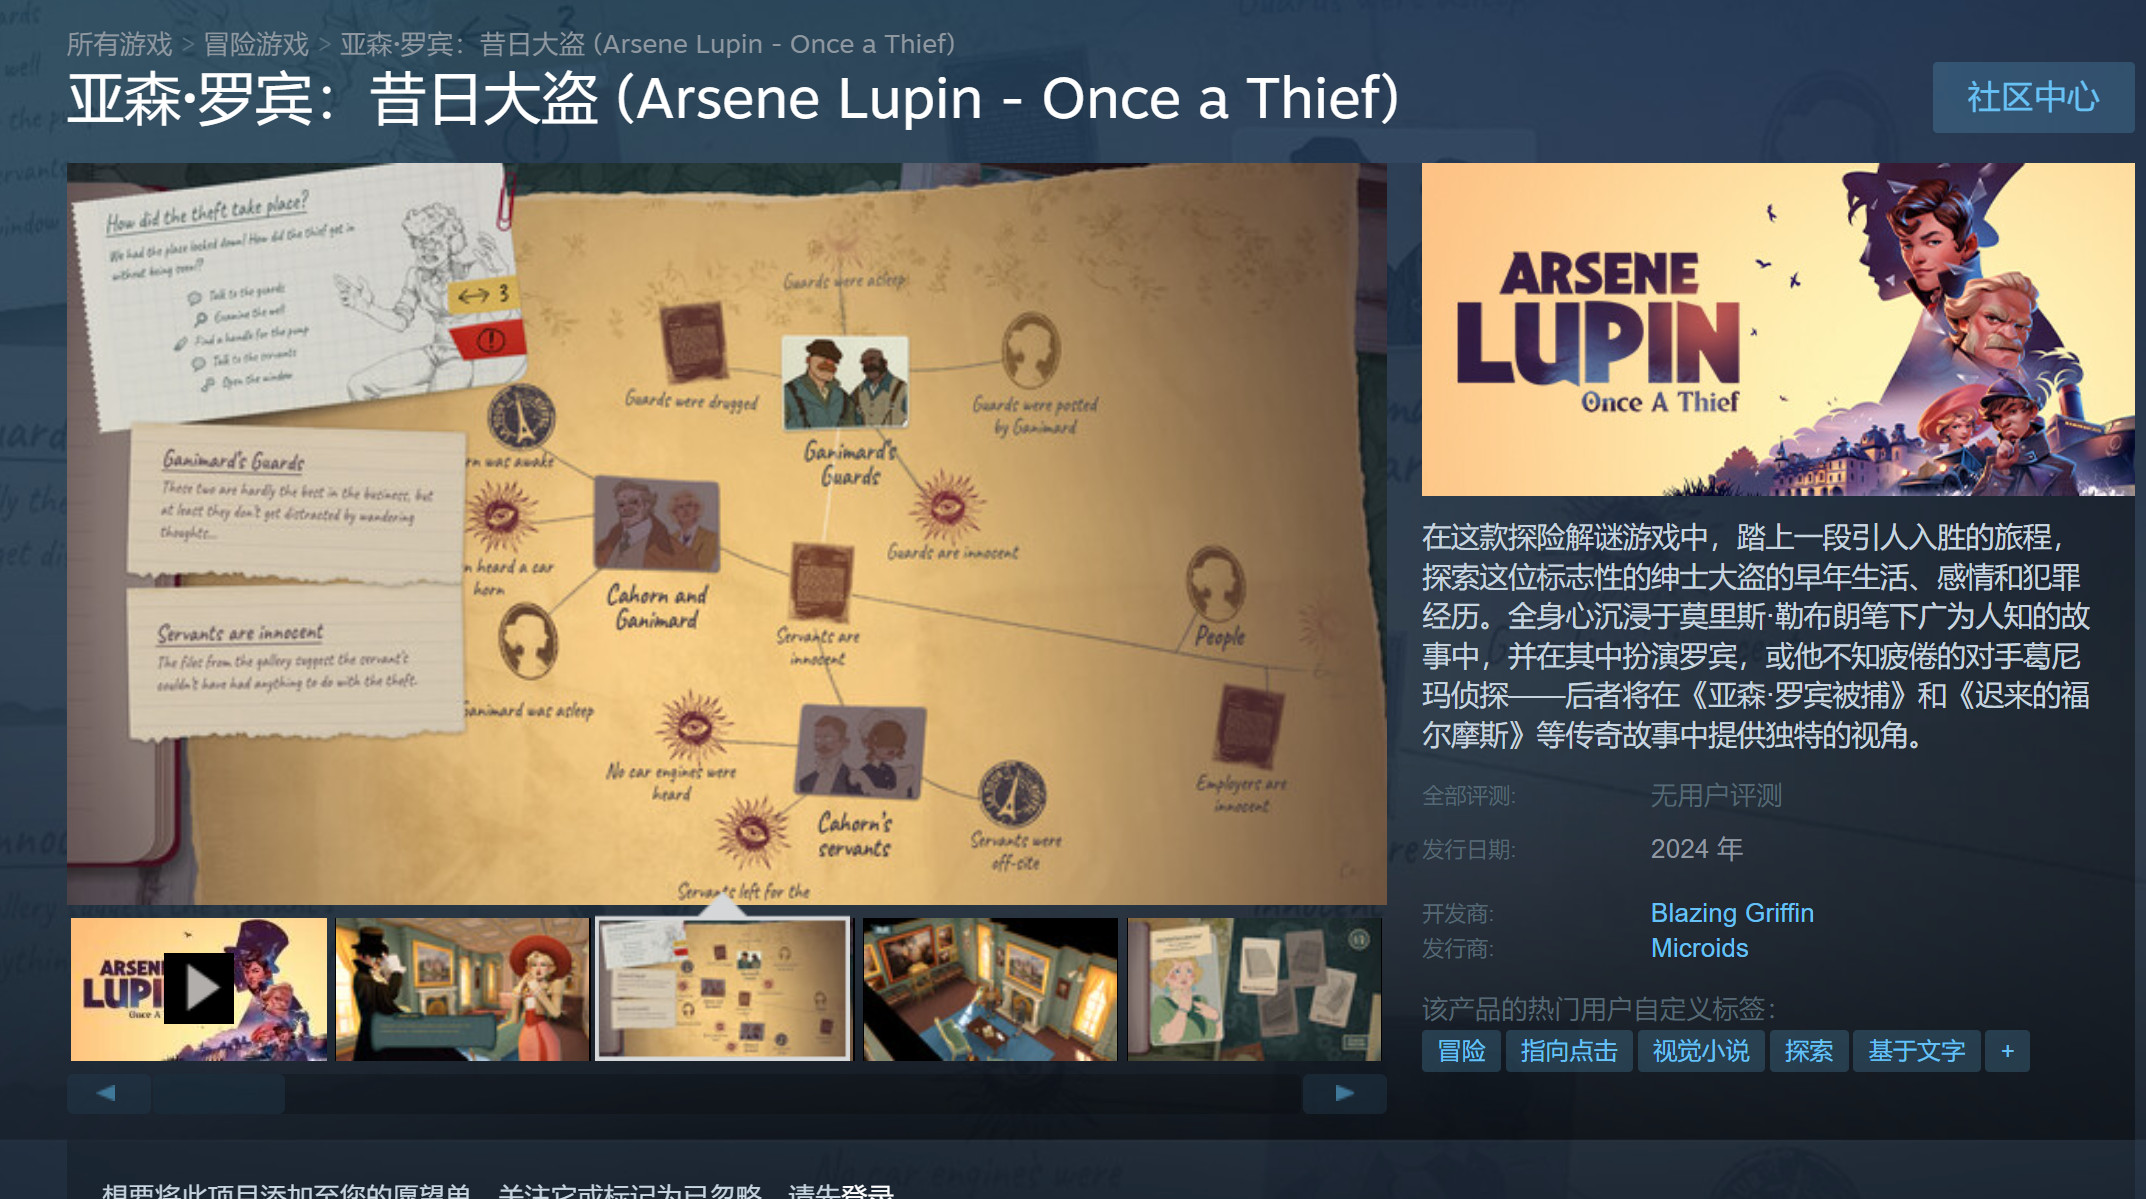This screenshot has height=1199, width=2146.
Task: Click the thumbnail strip scrollbar handle
Action: point(218,1093)
